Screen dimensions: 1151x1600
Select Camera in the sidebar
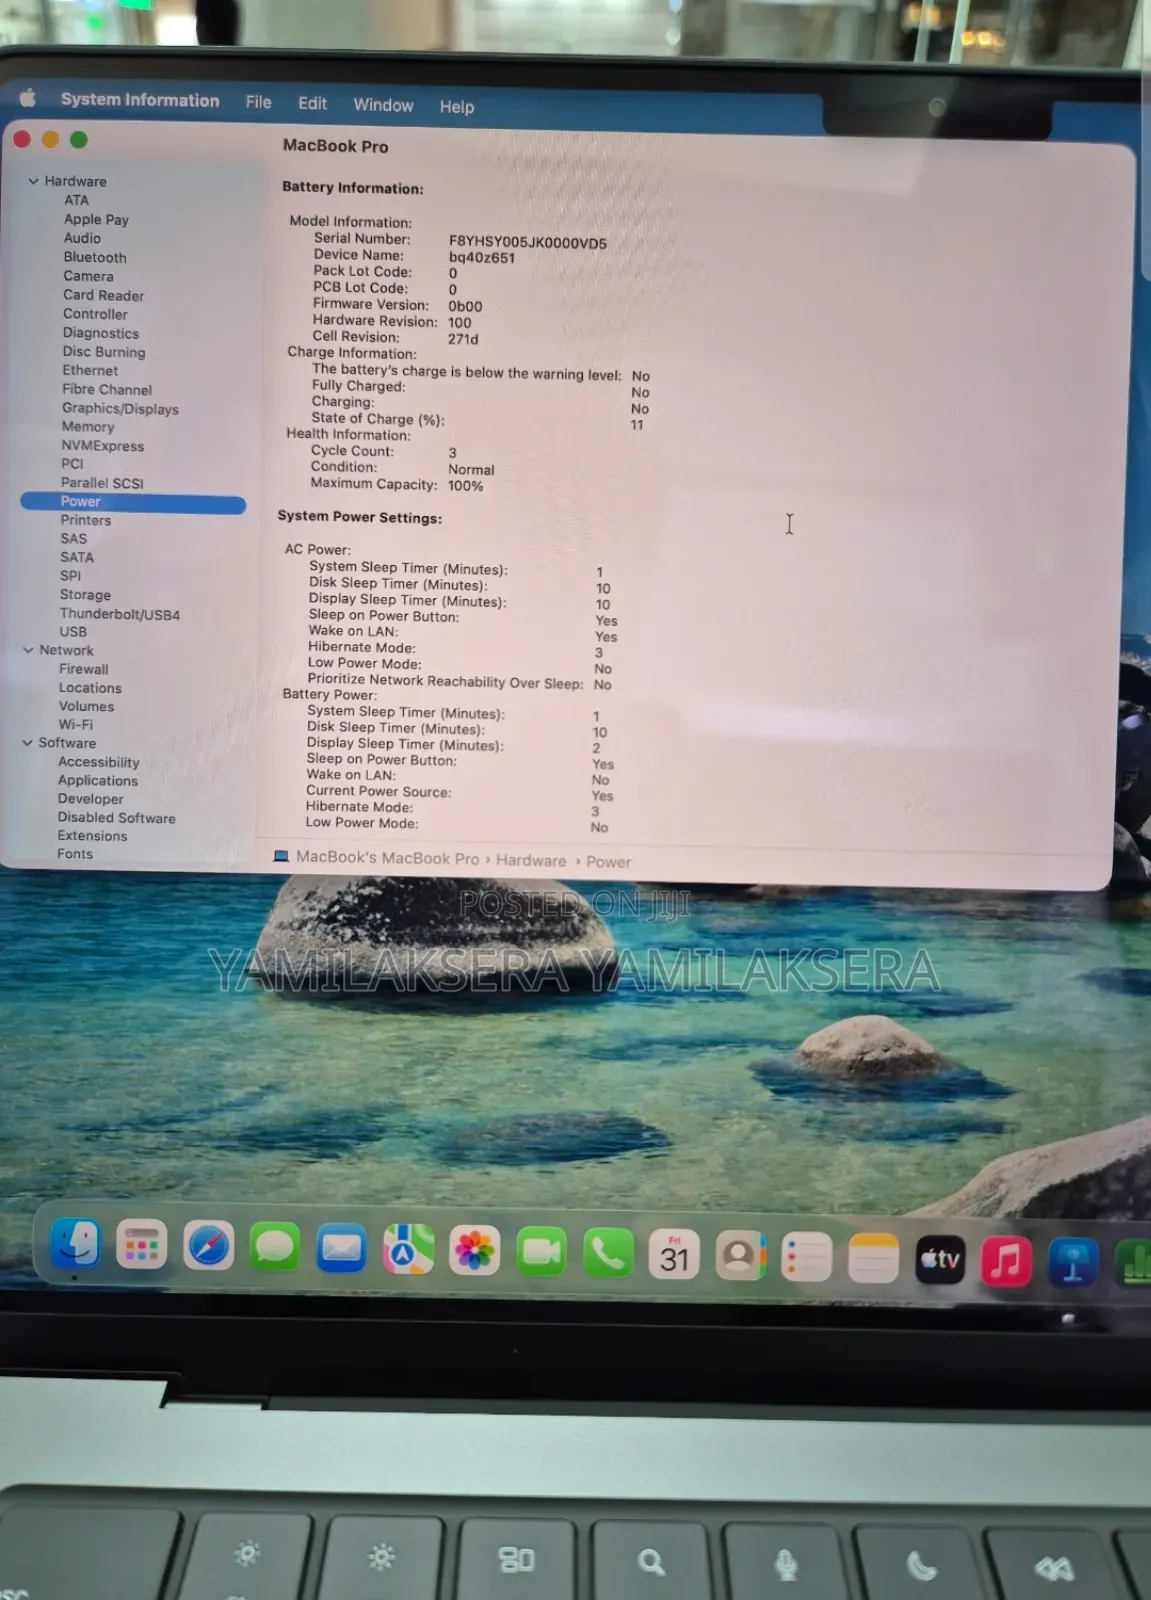[x=88, y=276]
